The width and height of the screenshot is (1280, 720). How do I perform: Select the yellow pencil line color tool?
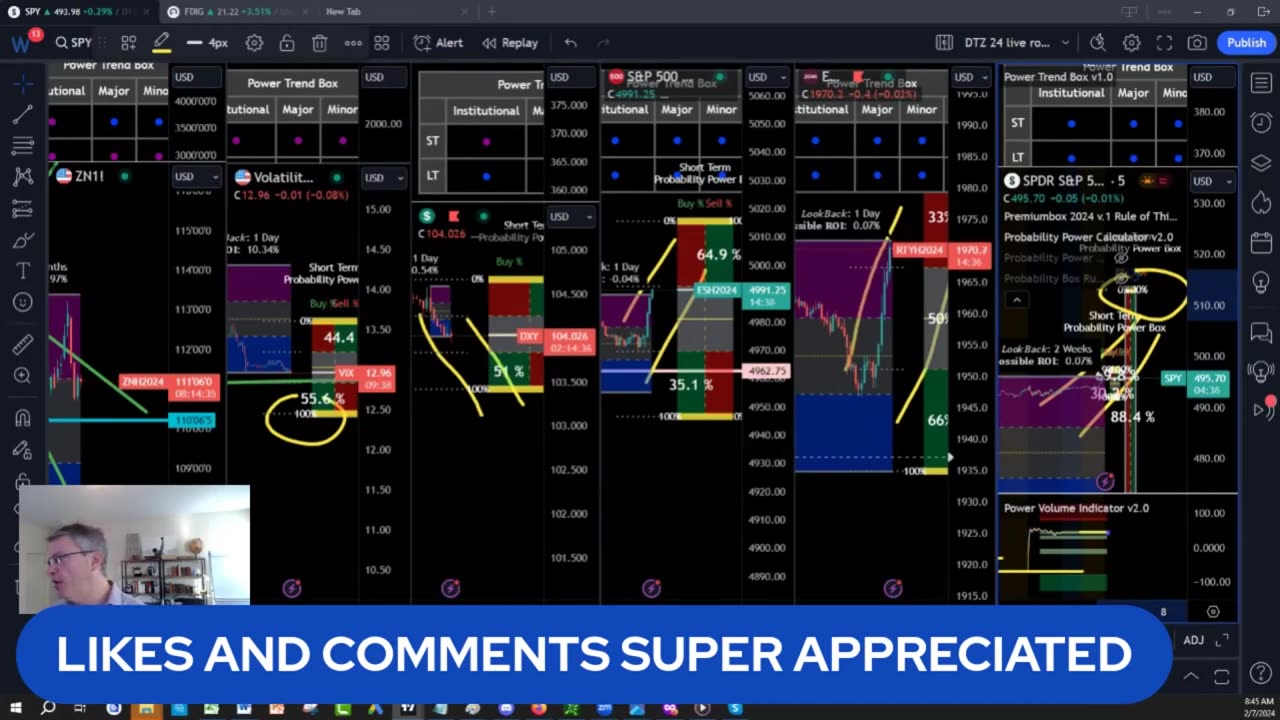(x=161, y=43)
